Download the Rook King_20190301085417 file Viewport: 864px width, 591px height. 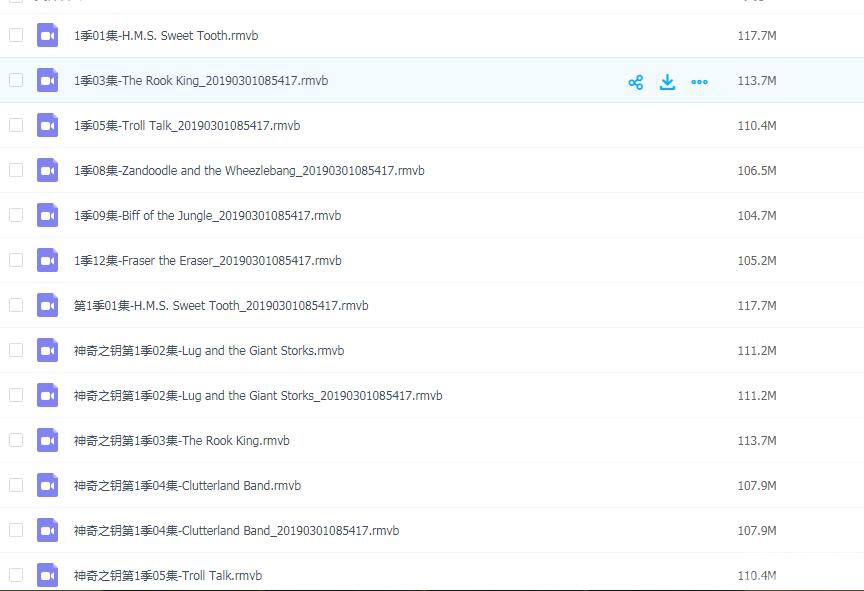(x=667, y=82)
